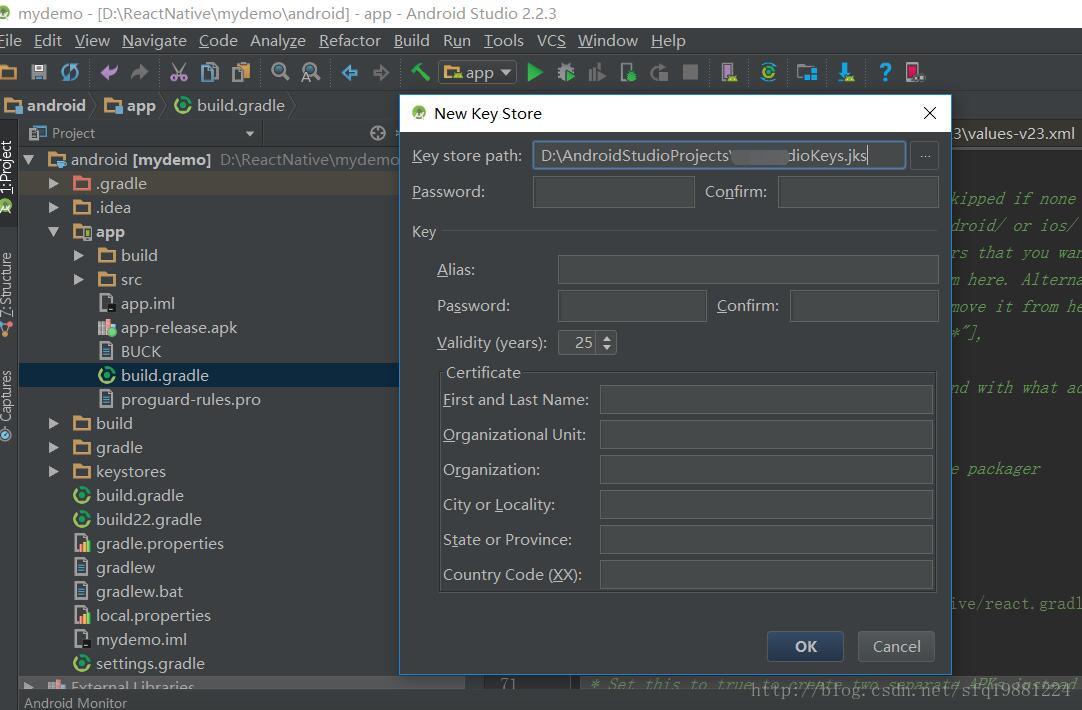Click the Sync Project with Gradle icon

pos(768,72)
